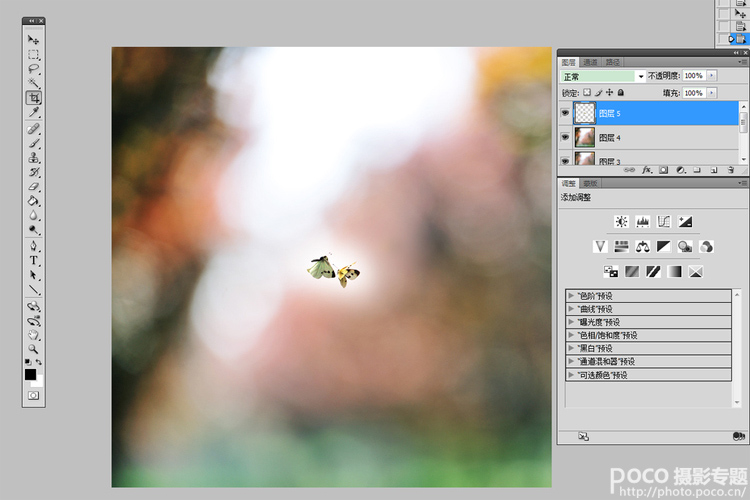
Task: Expand the "曝光度" presets group
Action: [x=571, y=322]
